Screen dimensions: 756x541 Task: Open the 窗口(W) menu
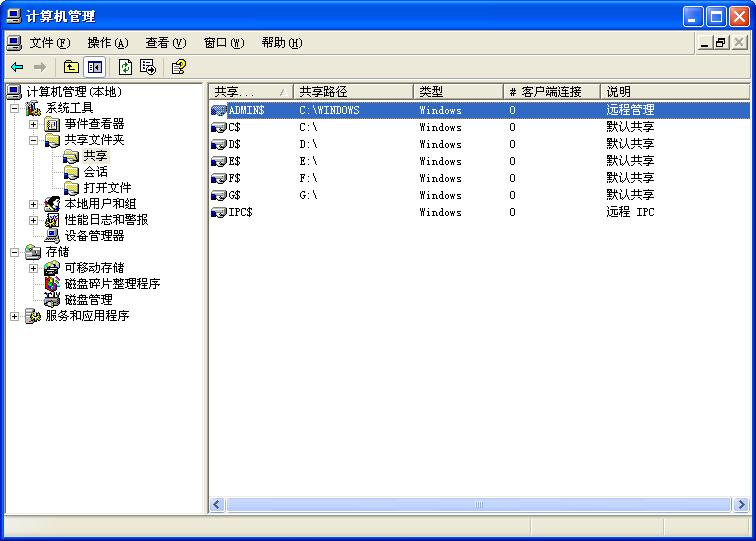[x=224, y=43]
